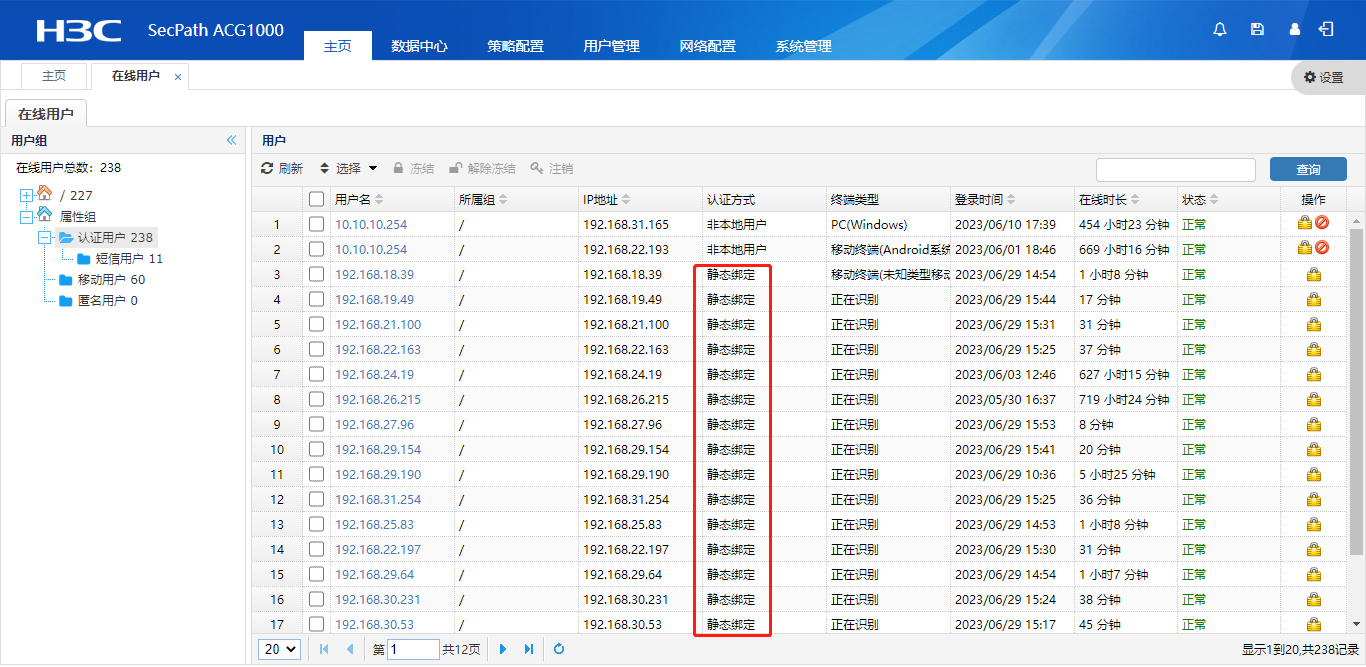Click the table vertical scrollbar

[1356, 390]
